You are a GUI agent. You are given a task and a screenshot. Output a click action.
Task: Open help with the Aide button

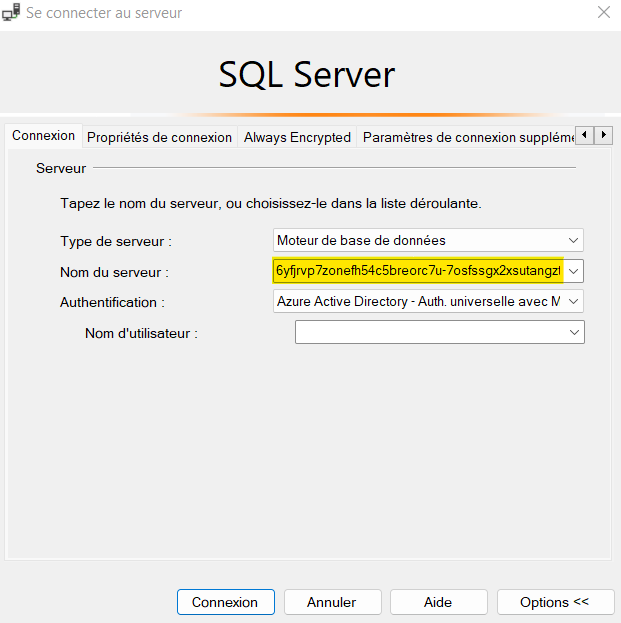pos(438,602)
